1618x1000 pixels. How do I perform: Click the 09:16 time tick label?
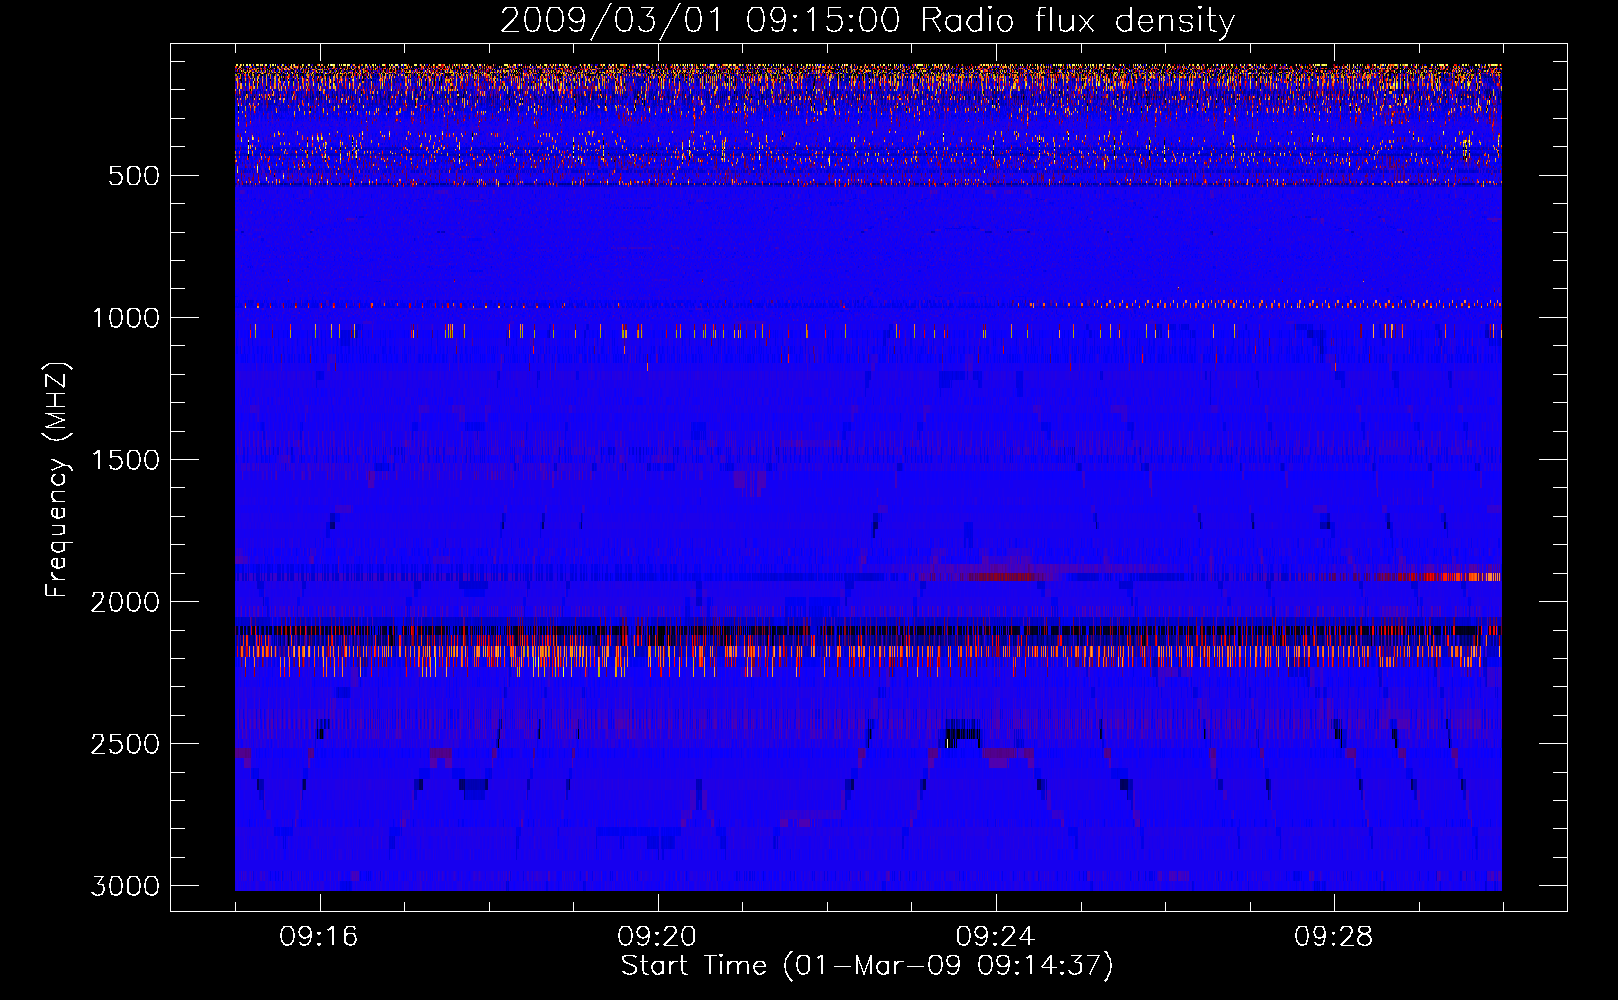point(319,937)
